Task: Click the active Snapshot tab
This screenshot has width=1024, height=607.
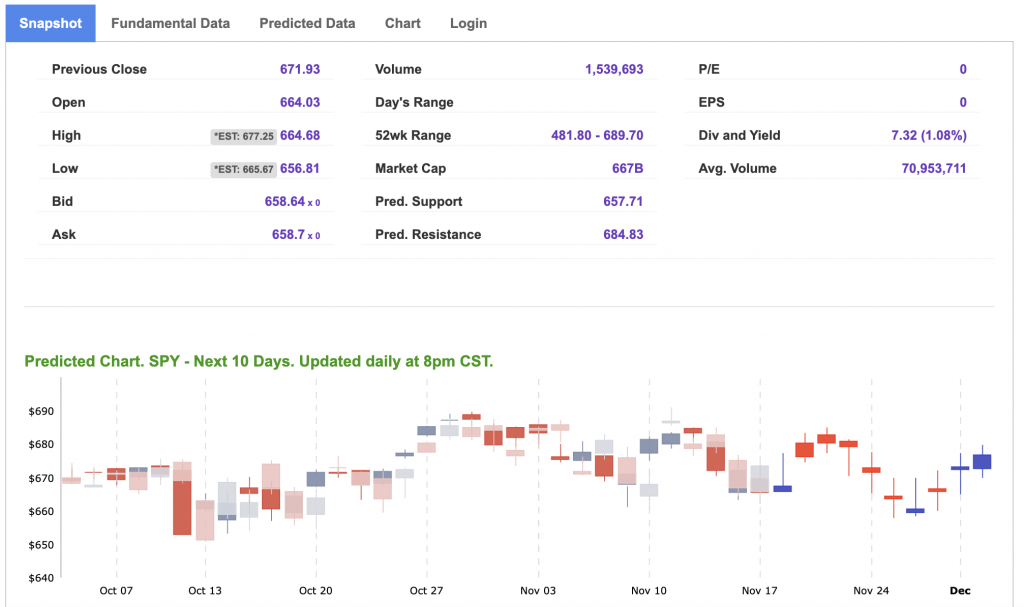Action: [x=51, y=23]
